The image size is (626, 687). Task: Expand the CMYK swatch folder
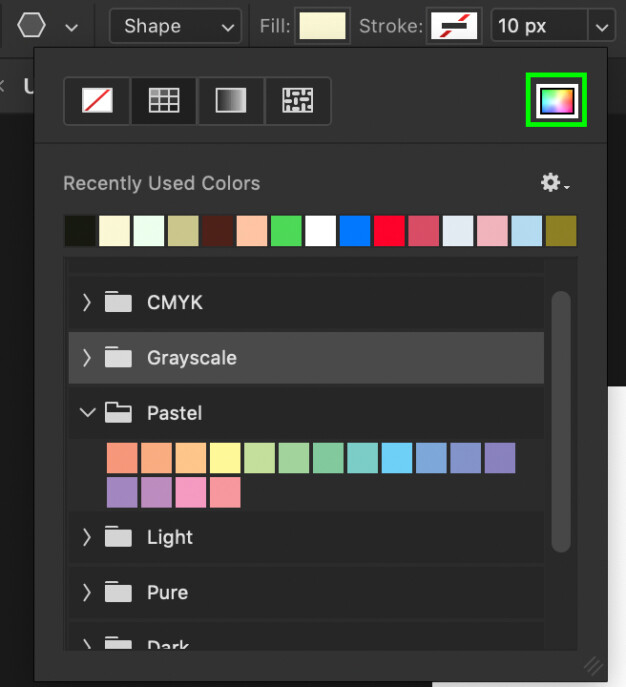point(87,302)
